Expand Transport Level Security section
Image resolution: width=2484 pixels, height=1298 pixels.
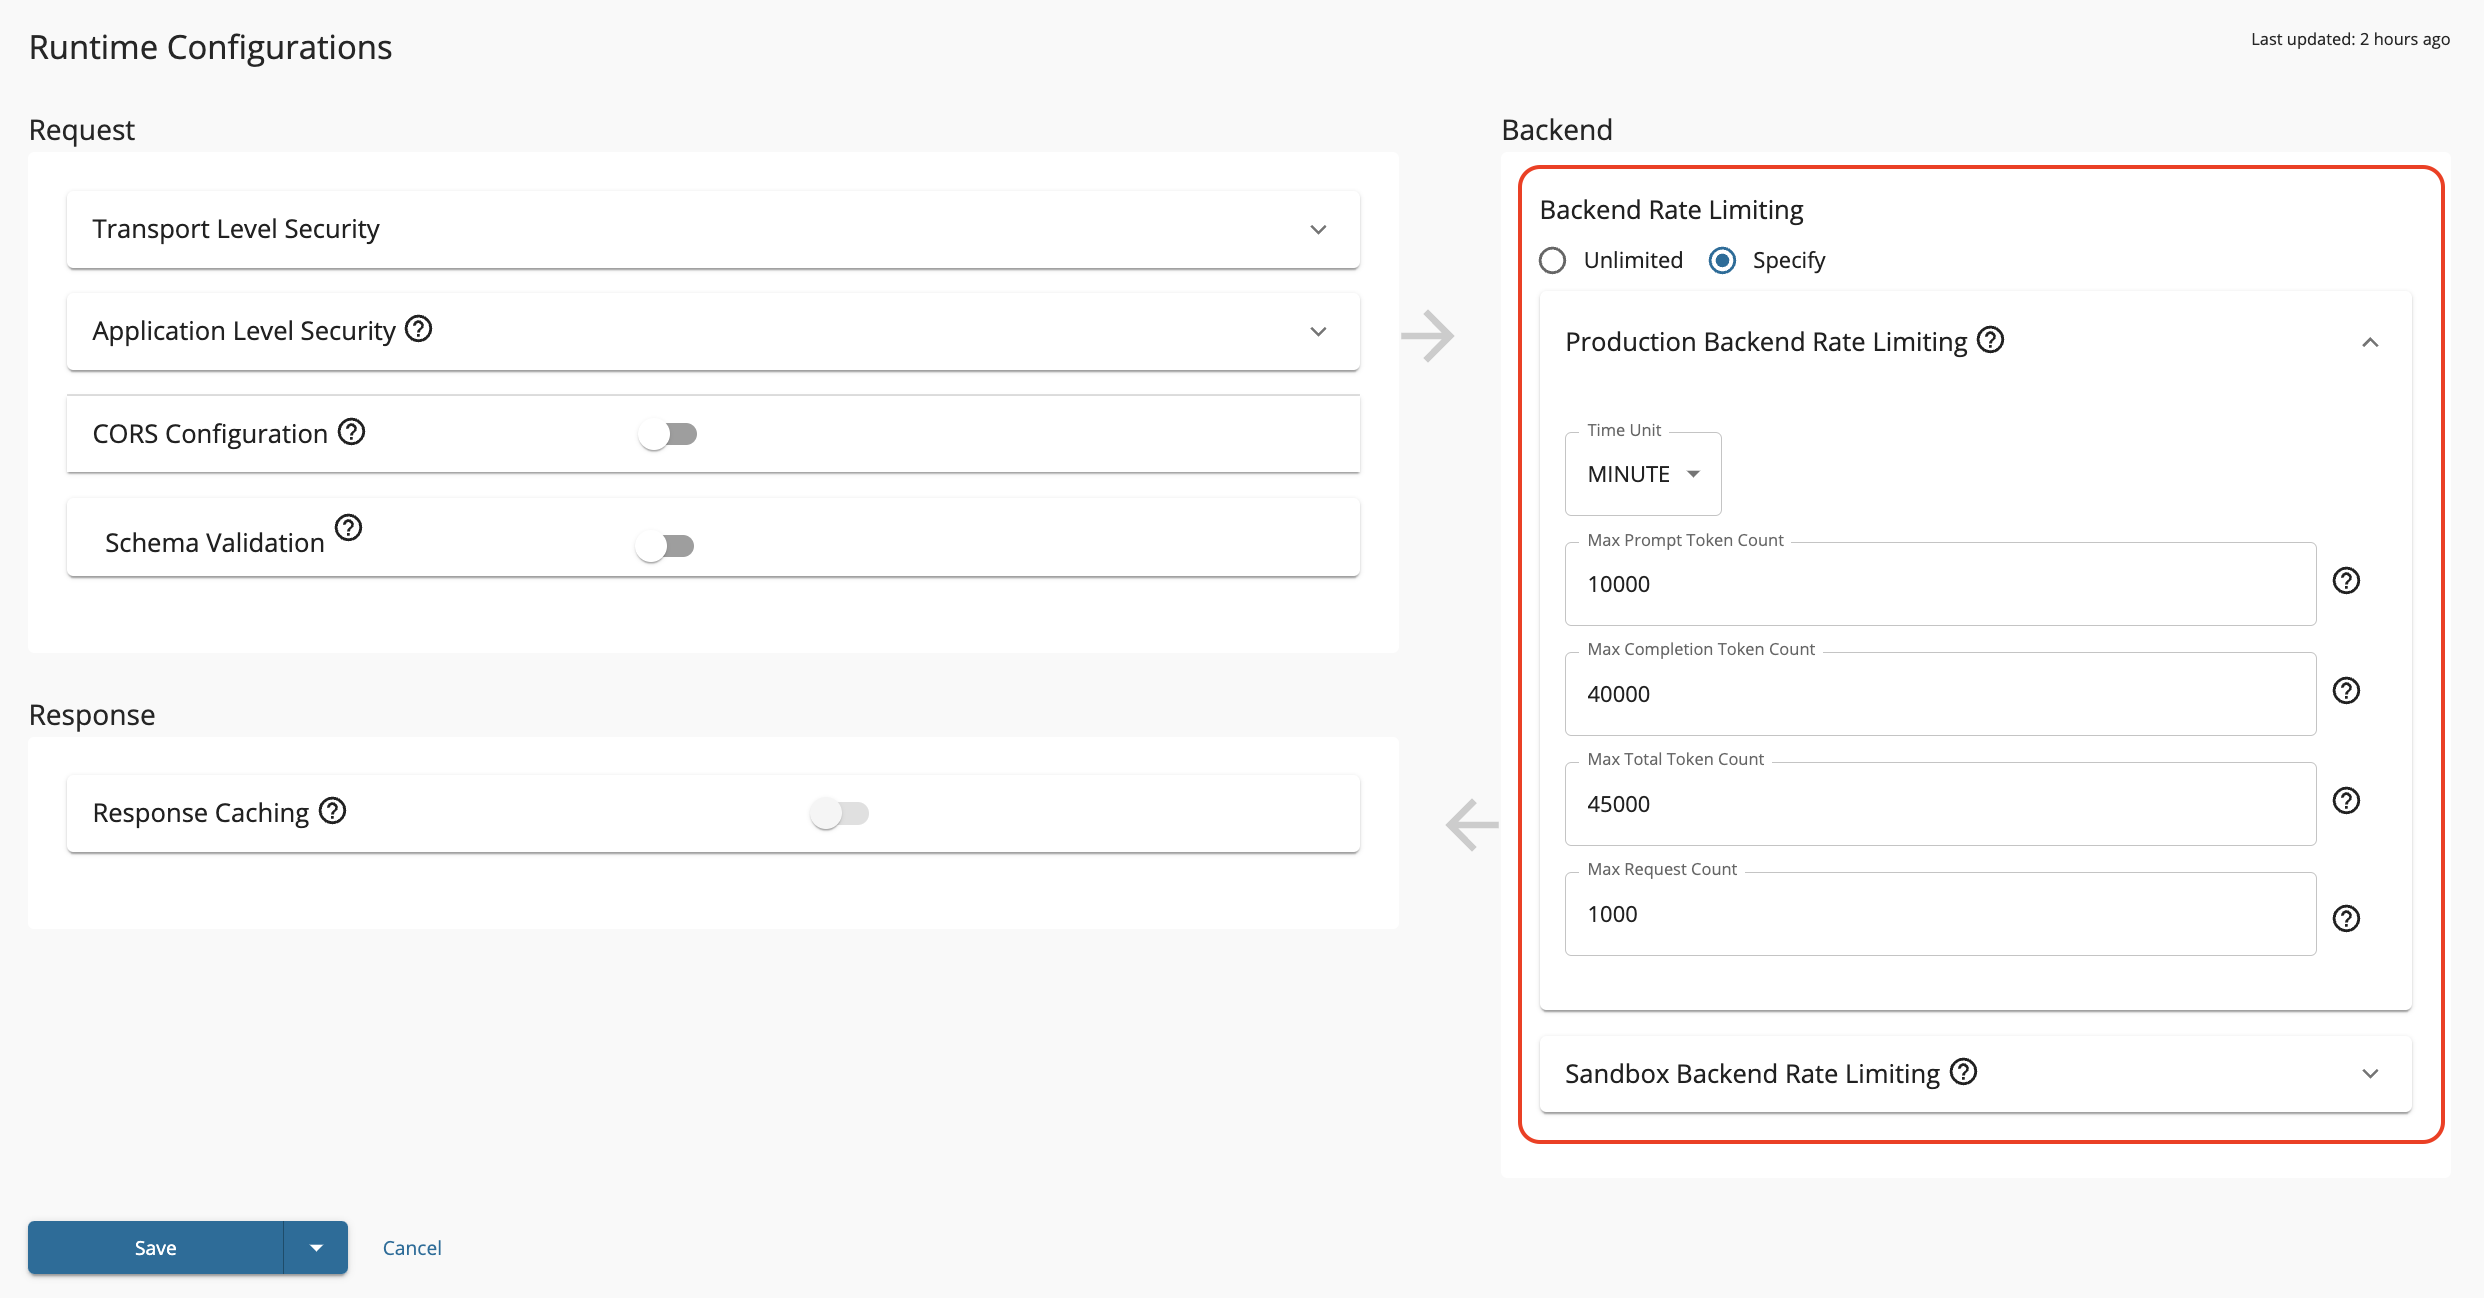click(1318, 230)
